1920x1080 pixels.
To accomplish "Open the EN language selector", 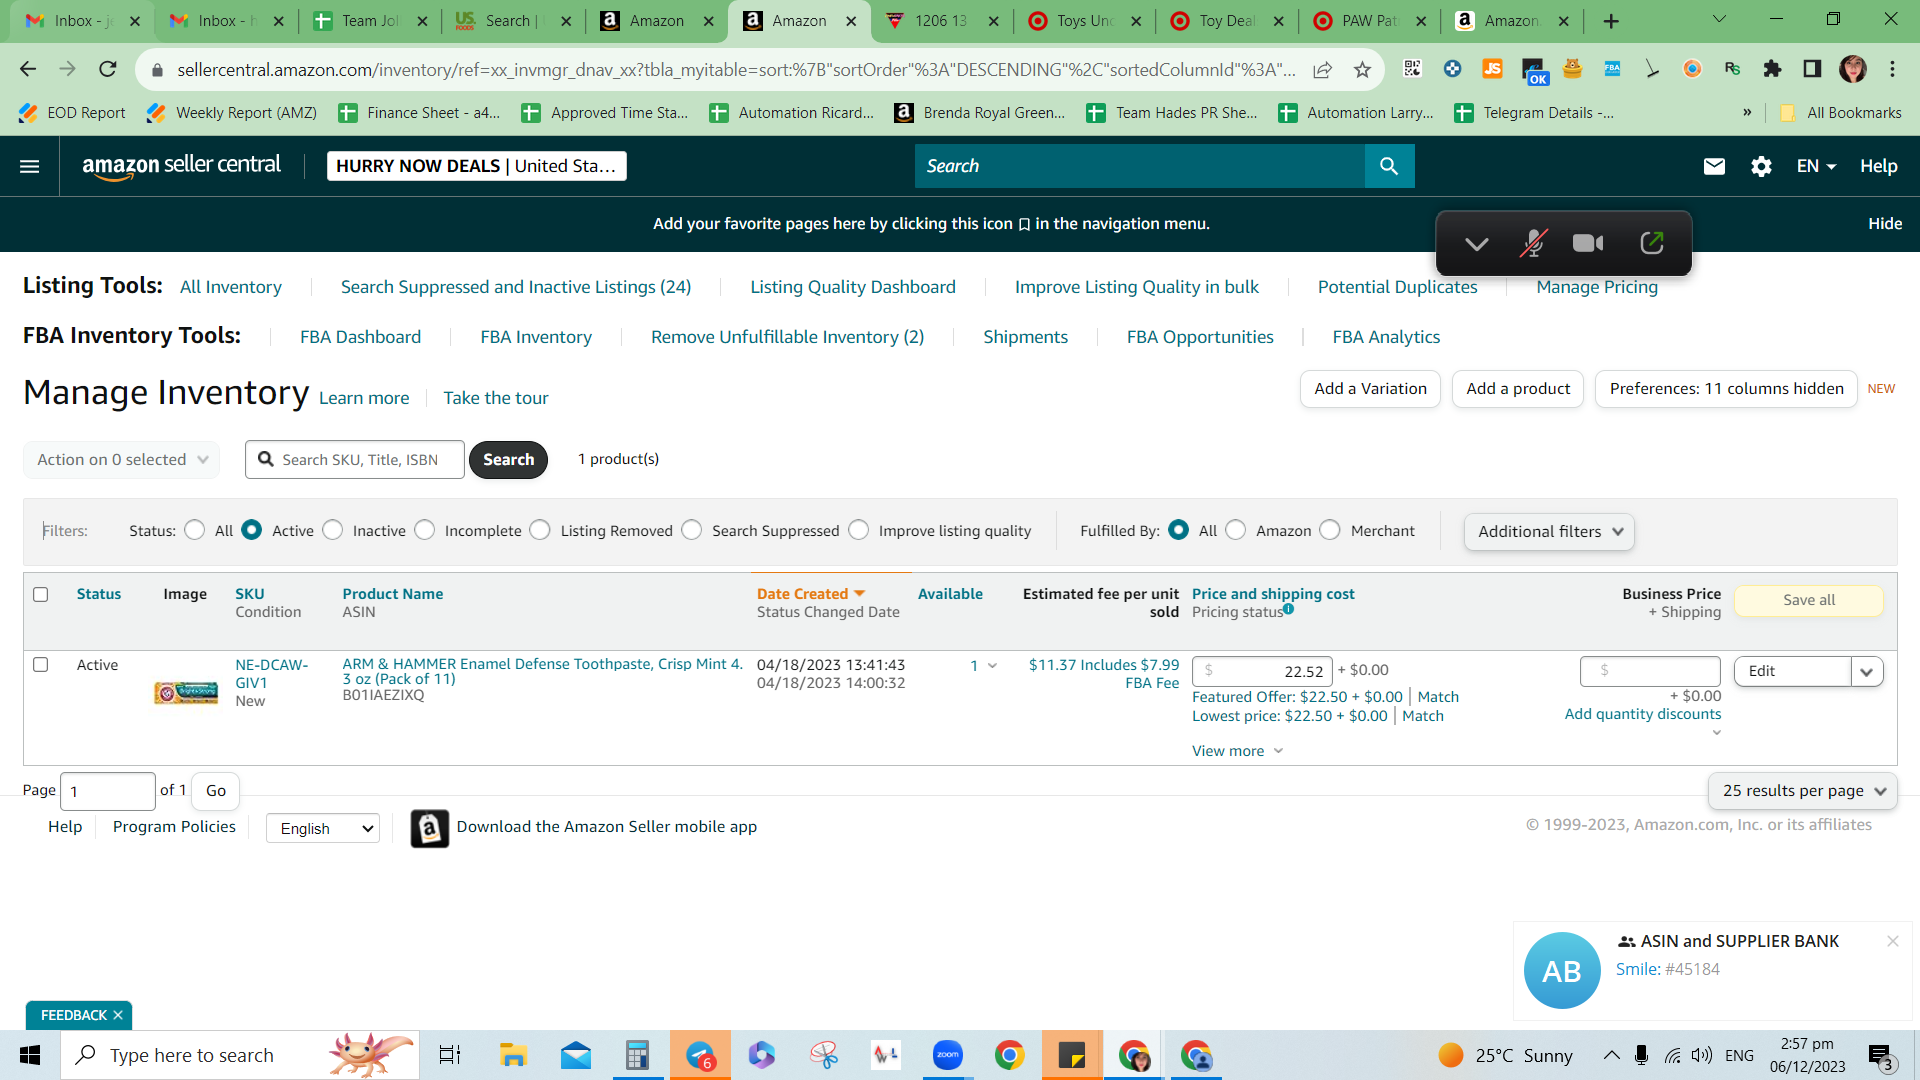I will [1816, 166].
